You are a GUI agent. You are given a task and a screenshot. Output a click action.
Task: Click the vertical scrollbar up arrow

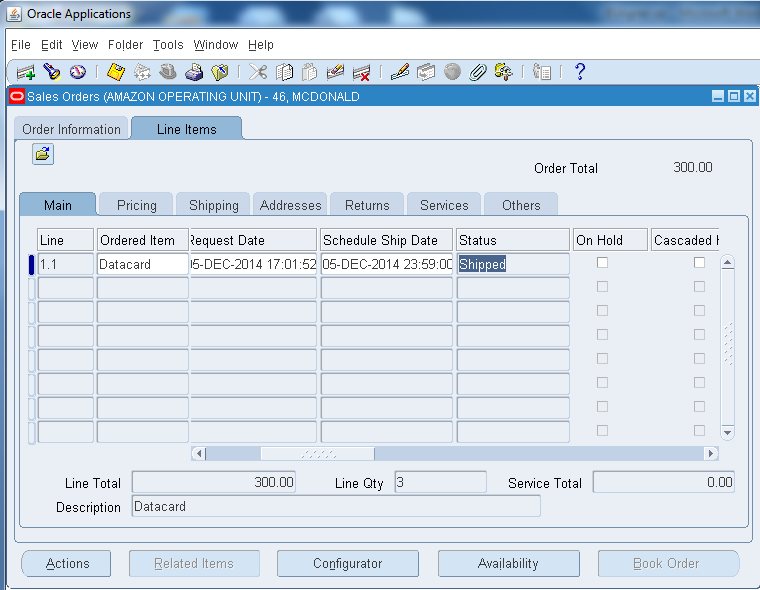pyautogui.click(x=727, y=263)
